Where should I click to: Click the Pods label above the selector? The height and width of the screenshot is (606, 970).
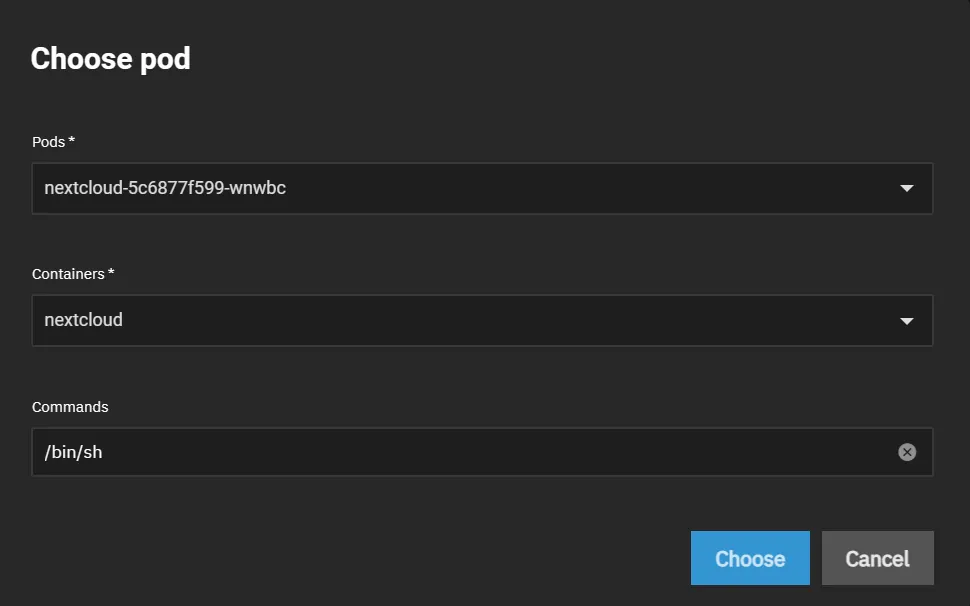[x=53, y=142]
